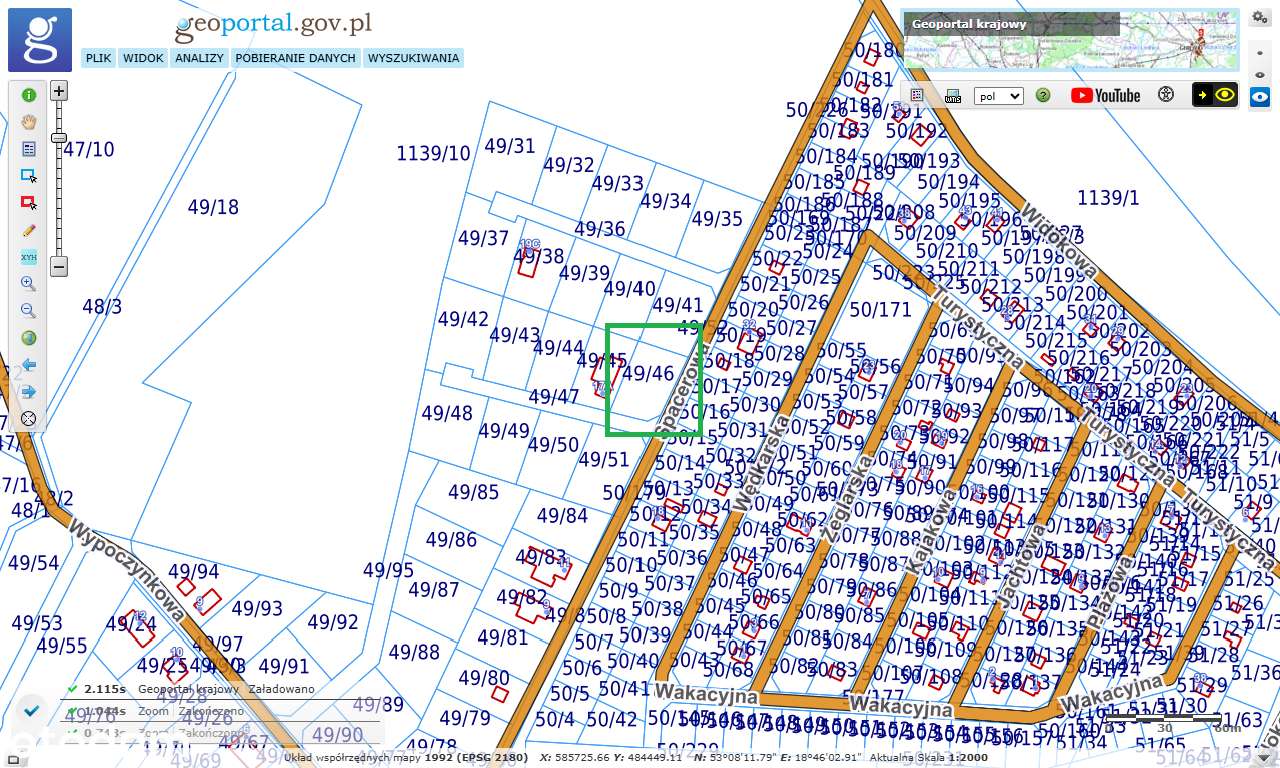
Task: Click parcel label 49/48
Action: (447, 413)
